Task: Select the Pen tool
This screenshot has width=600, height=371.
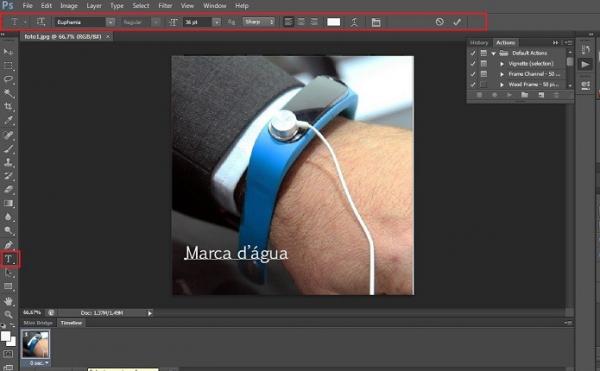Action: point(8,245)
